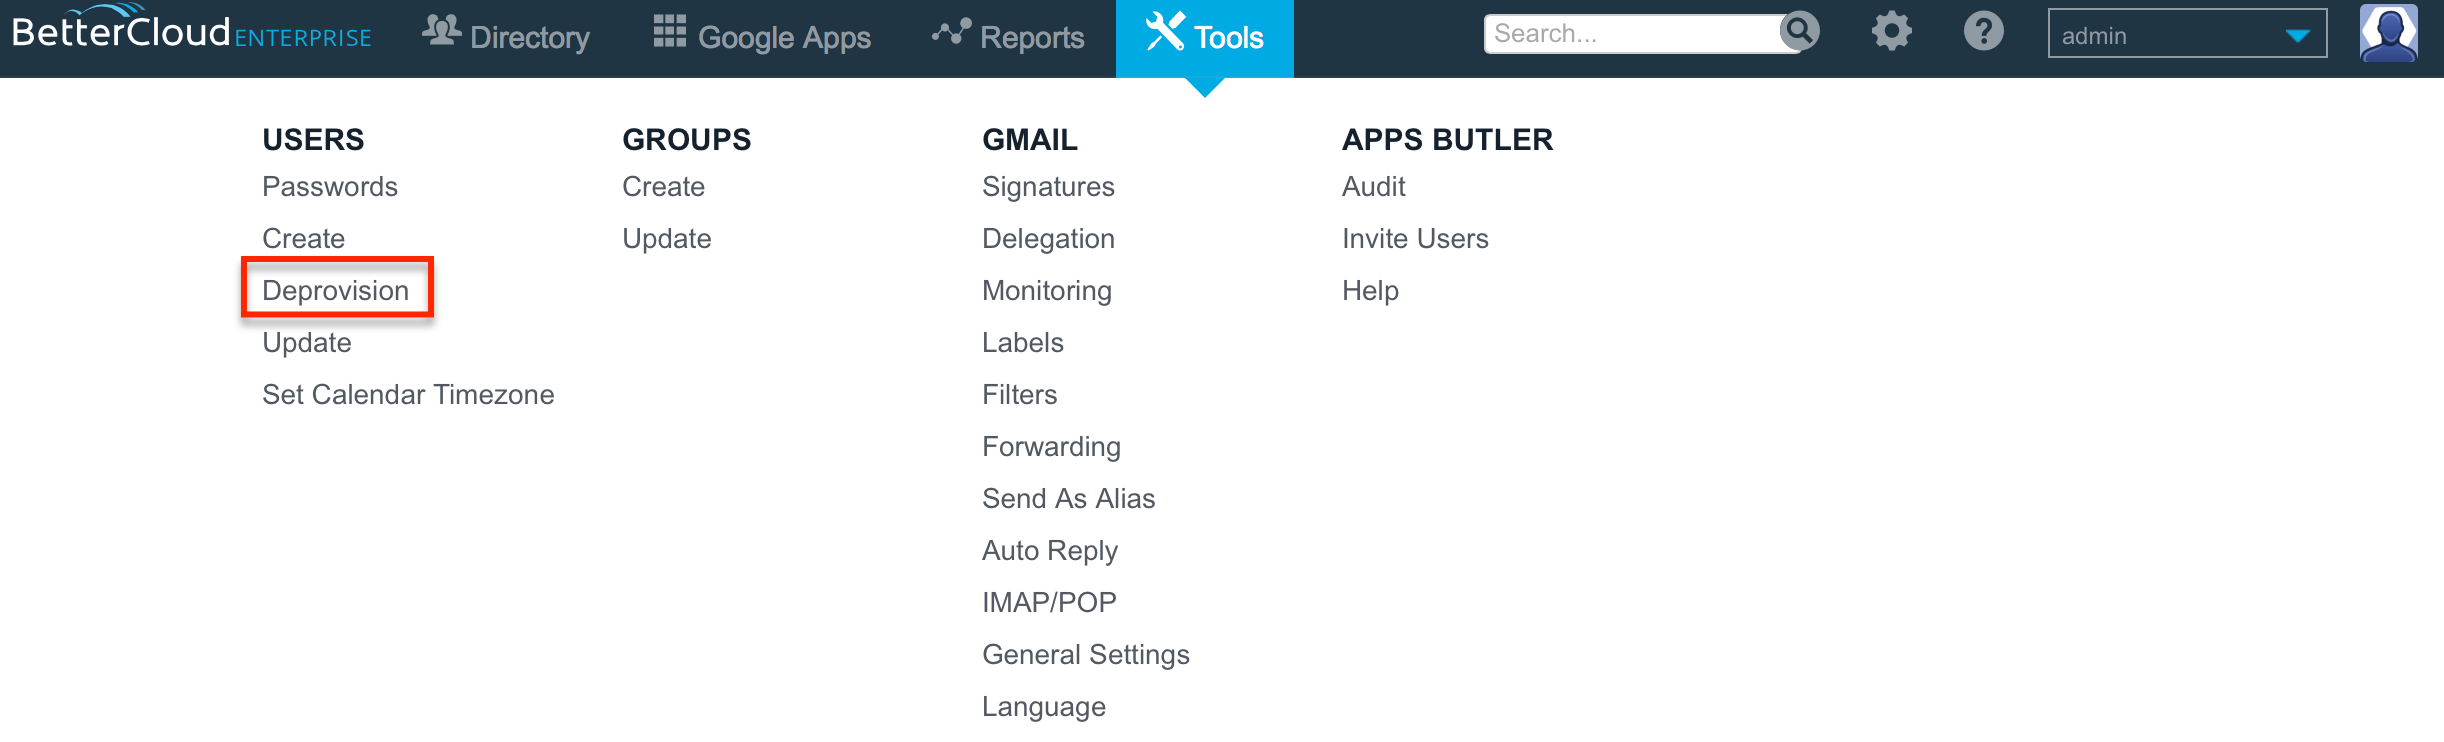Open Set Calendar Timezone link

[x=408, y=394]
